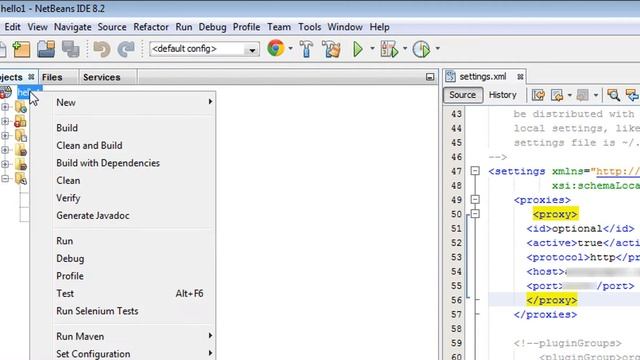Viewport: 640px width, 360px height.
Task: Minimize the Projects panel window group
Action: pos(430,77)
